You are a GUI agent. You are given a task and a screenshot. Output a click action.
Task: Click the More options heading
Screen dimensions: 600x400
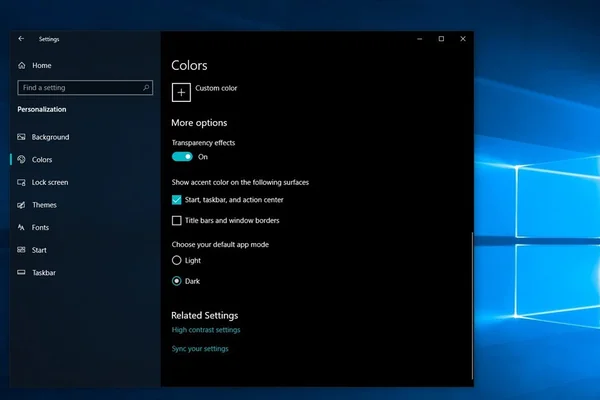coord(199,123)
